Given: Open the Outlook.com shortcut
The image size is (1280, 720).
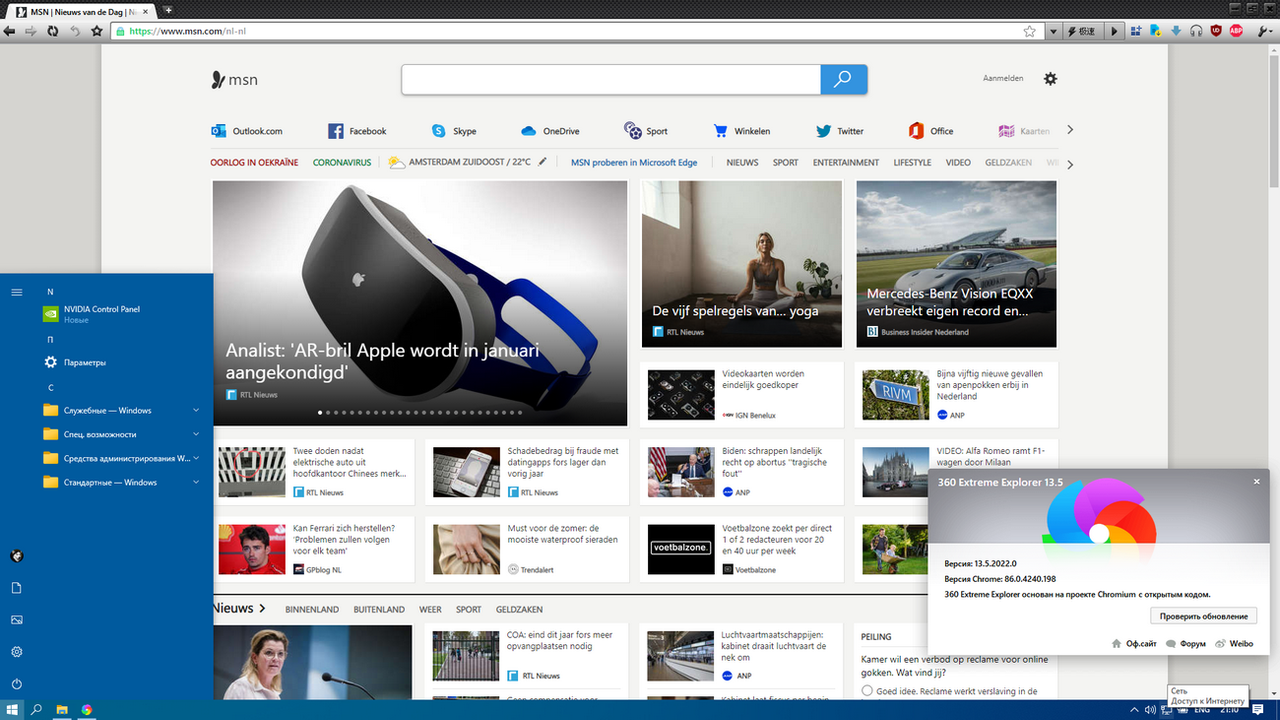Looking at the screenshot, I should 247,131.
